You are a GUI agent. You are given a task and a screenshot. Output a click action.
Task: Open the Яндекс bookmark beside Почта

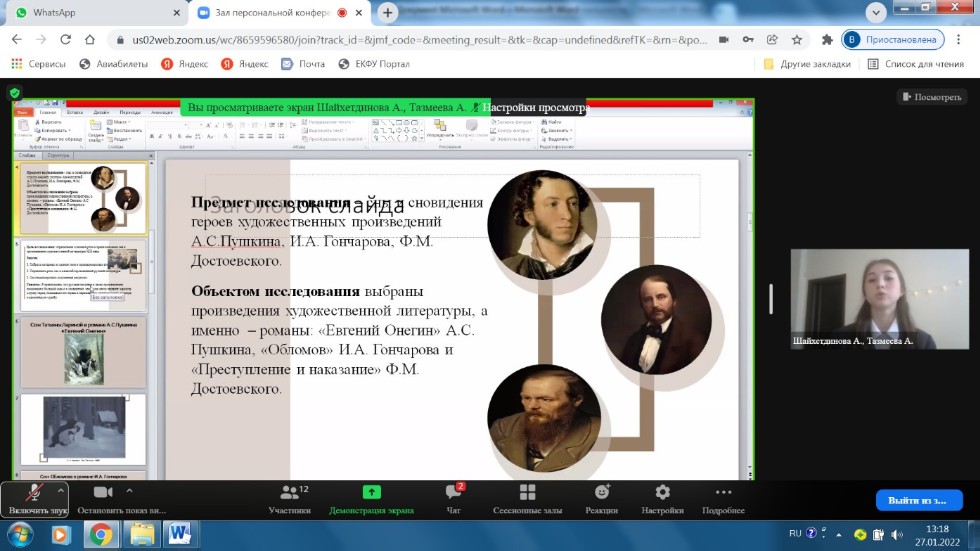(x=245, y=64)
